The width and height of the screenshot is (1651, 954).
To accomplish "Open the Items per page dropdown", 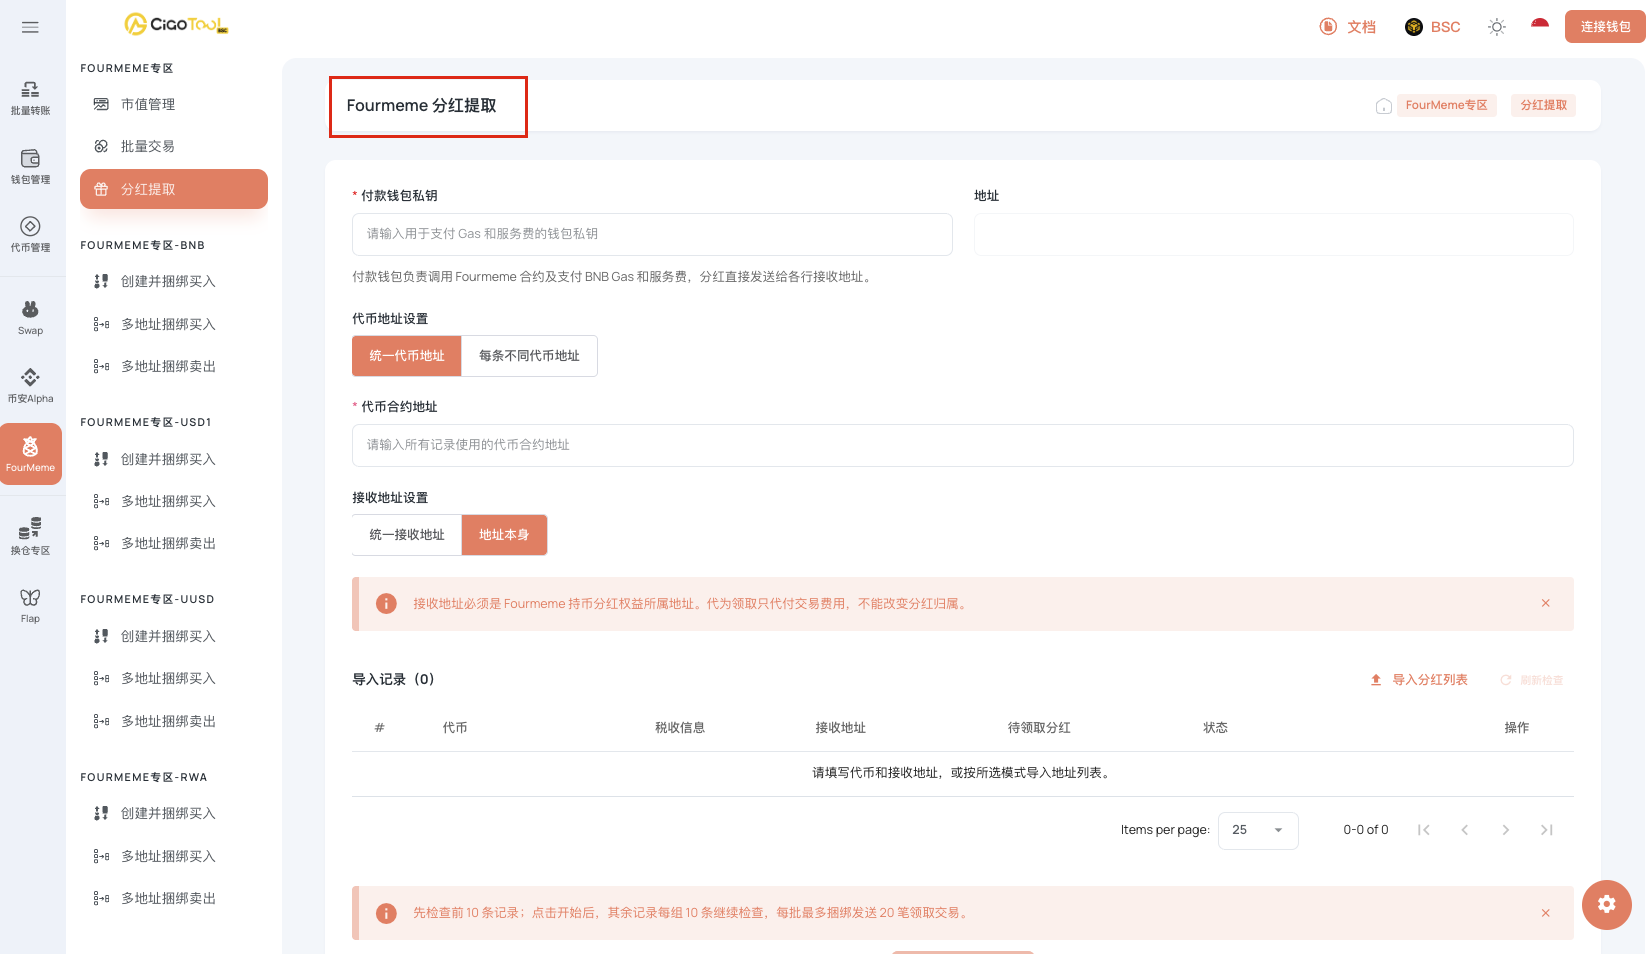I will click(x=1258, y=830).
